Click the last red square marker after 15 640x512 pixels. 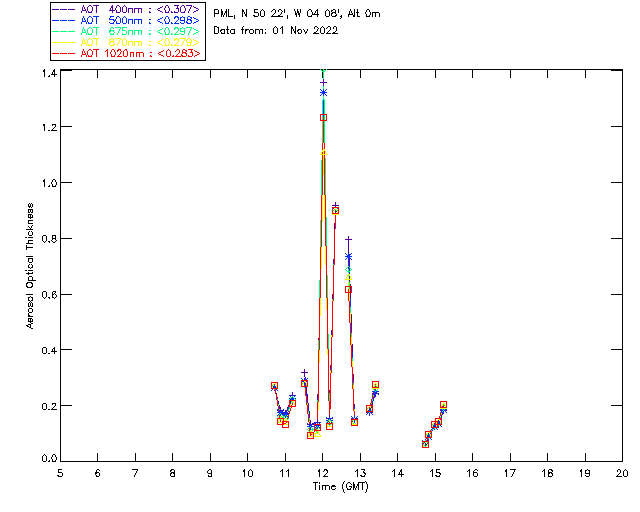click(443, 405)
